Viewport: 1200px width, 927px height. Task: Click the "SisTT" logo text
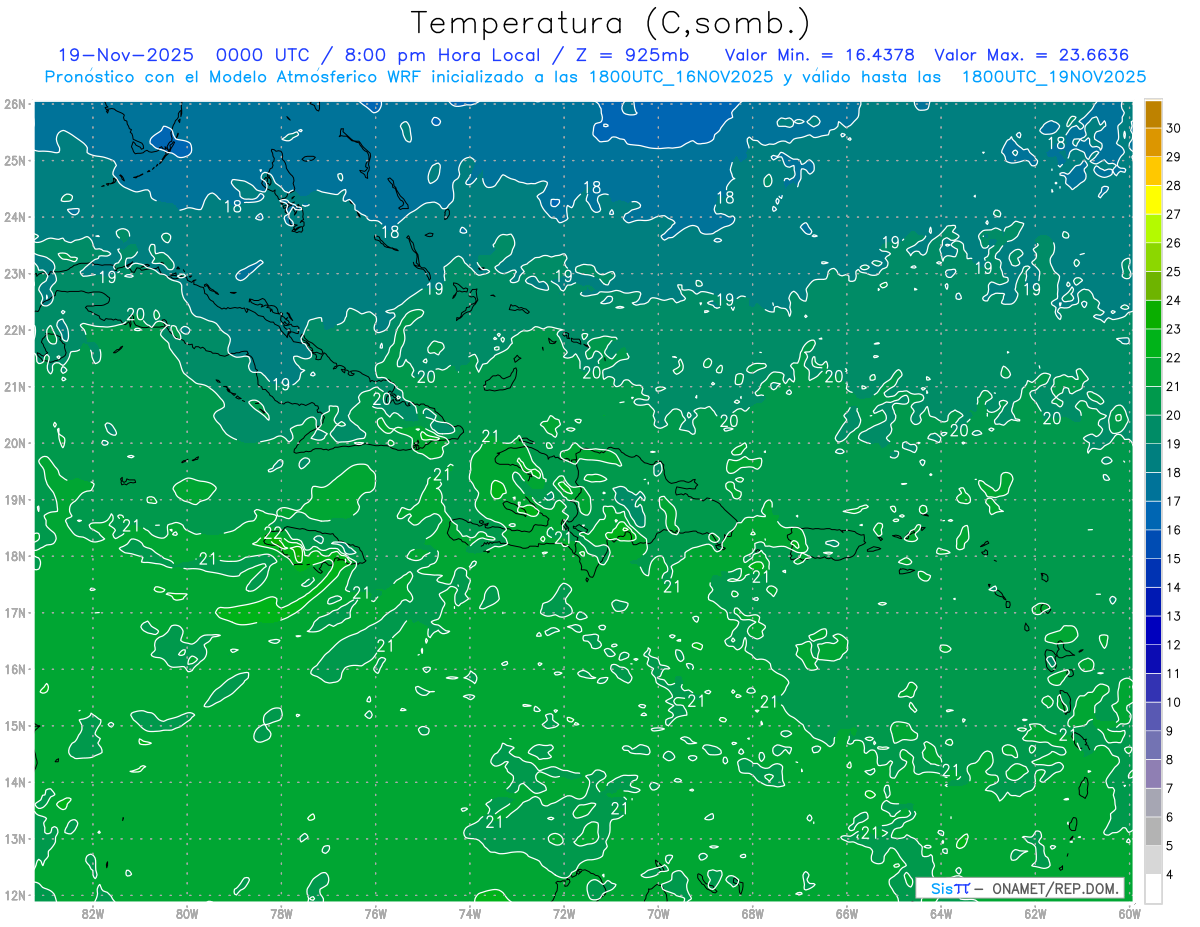(950, 888)
